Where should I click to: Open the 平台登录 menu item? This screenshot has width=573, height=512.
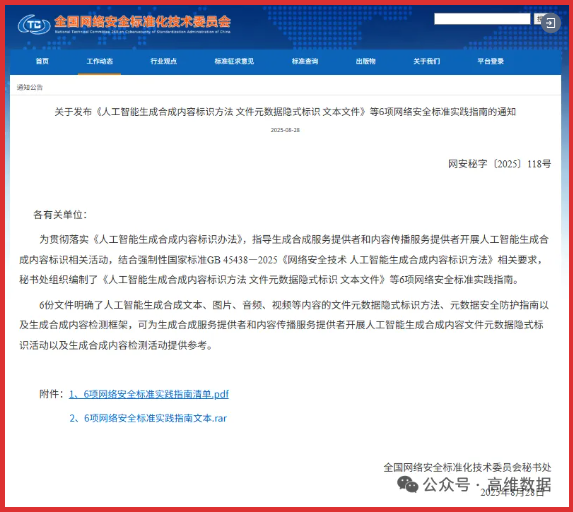click(x=490, y=61)
